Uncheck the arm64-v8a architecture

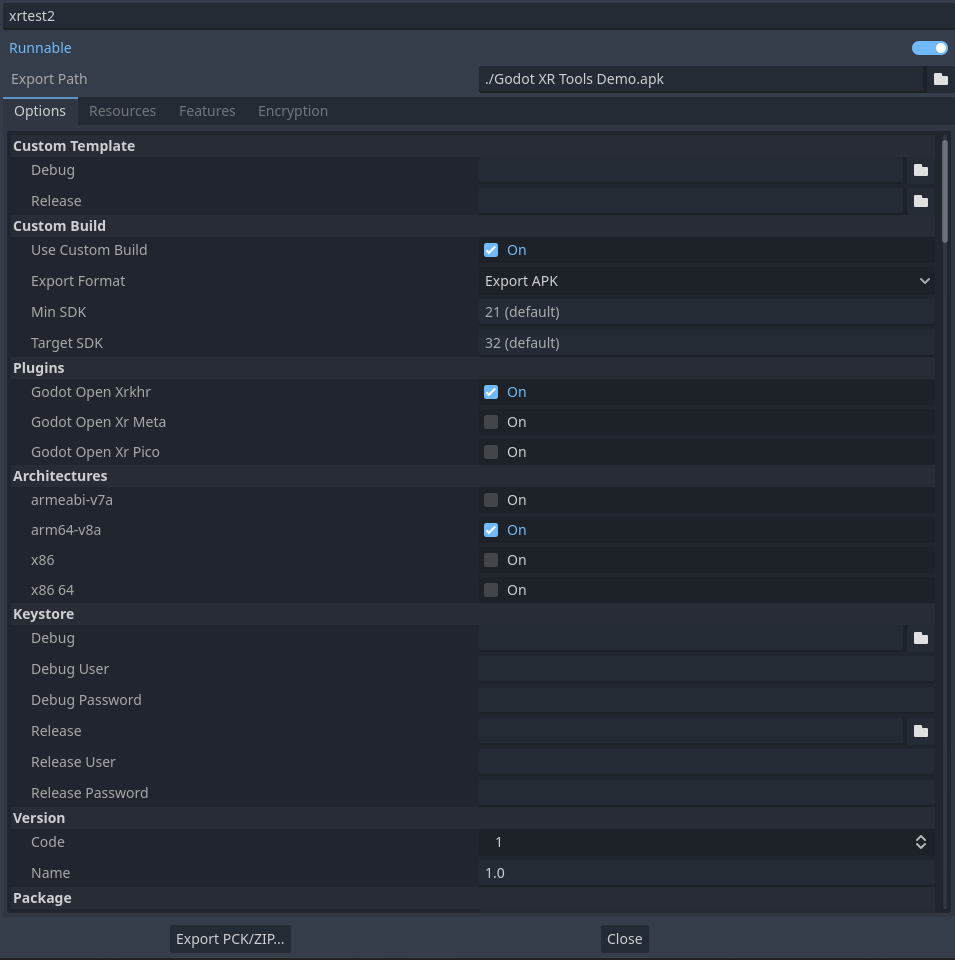click(x=490, y=529)
